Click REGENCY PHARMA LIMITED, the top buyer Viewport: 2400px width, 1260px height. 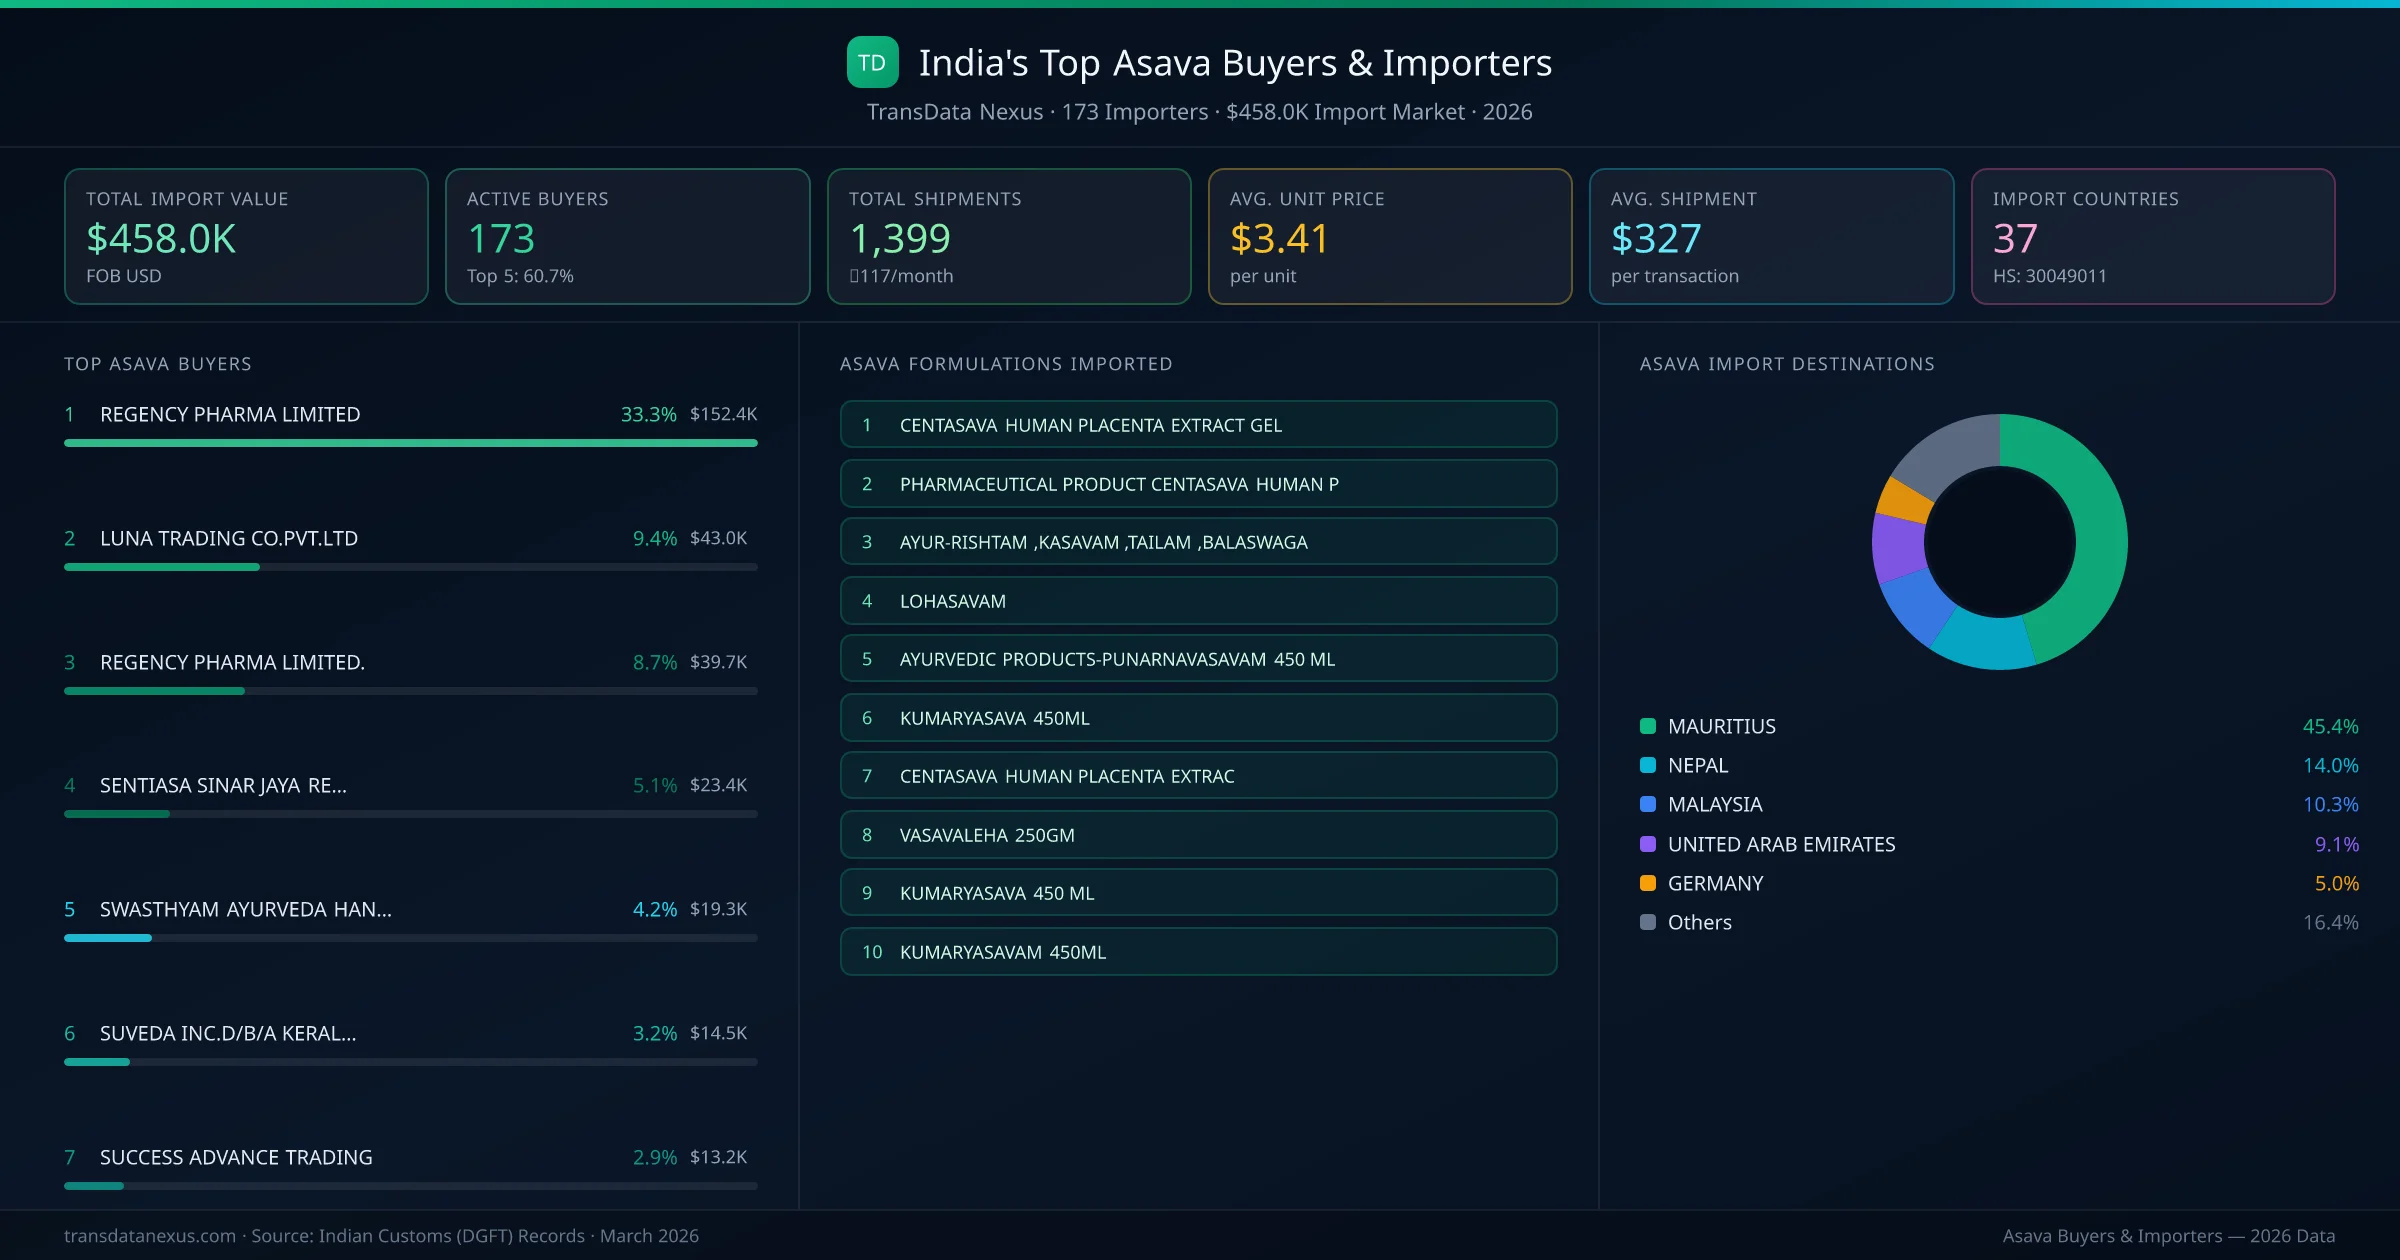coord(229,413)
